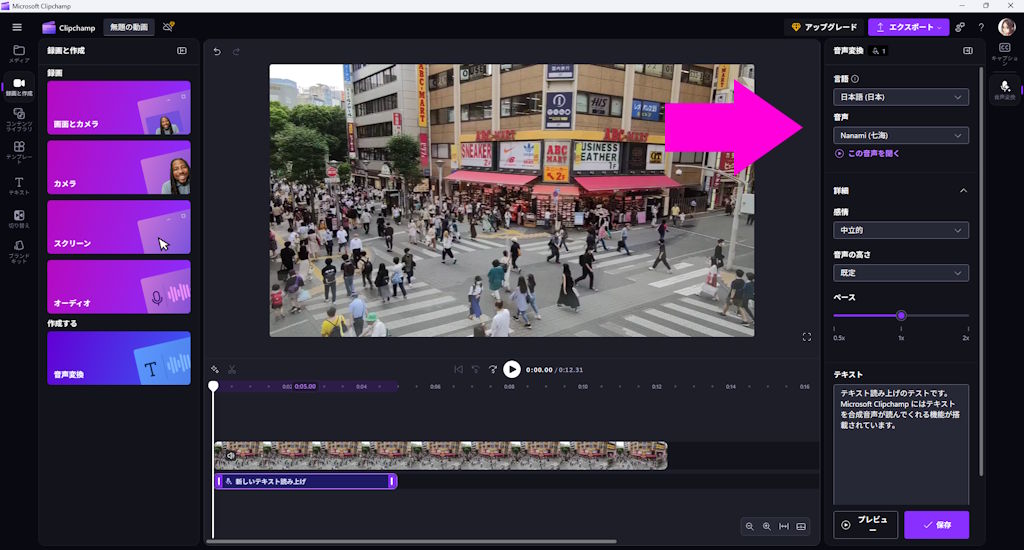Show the 言語 info tooltip icon
1024x550 pixels.
855,79
